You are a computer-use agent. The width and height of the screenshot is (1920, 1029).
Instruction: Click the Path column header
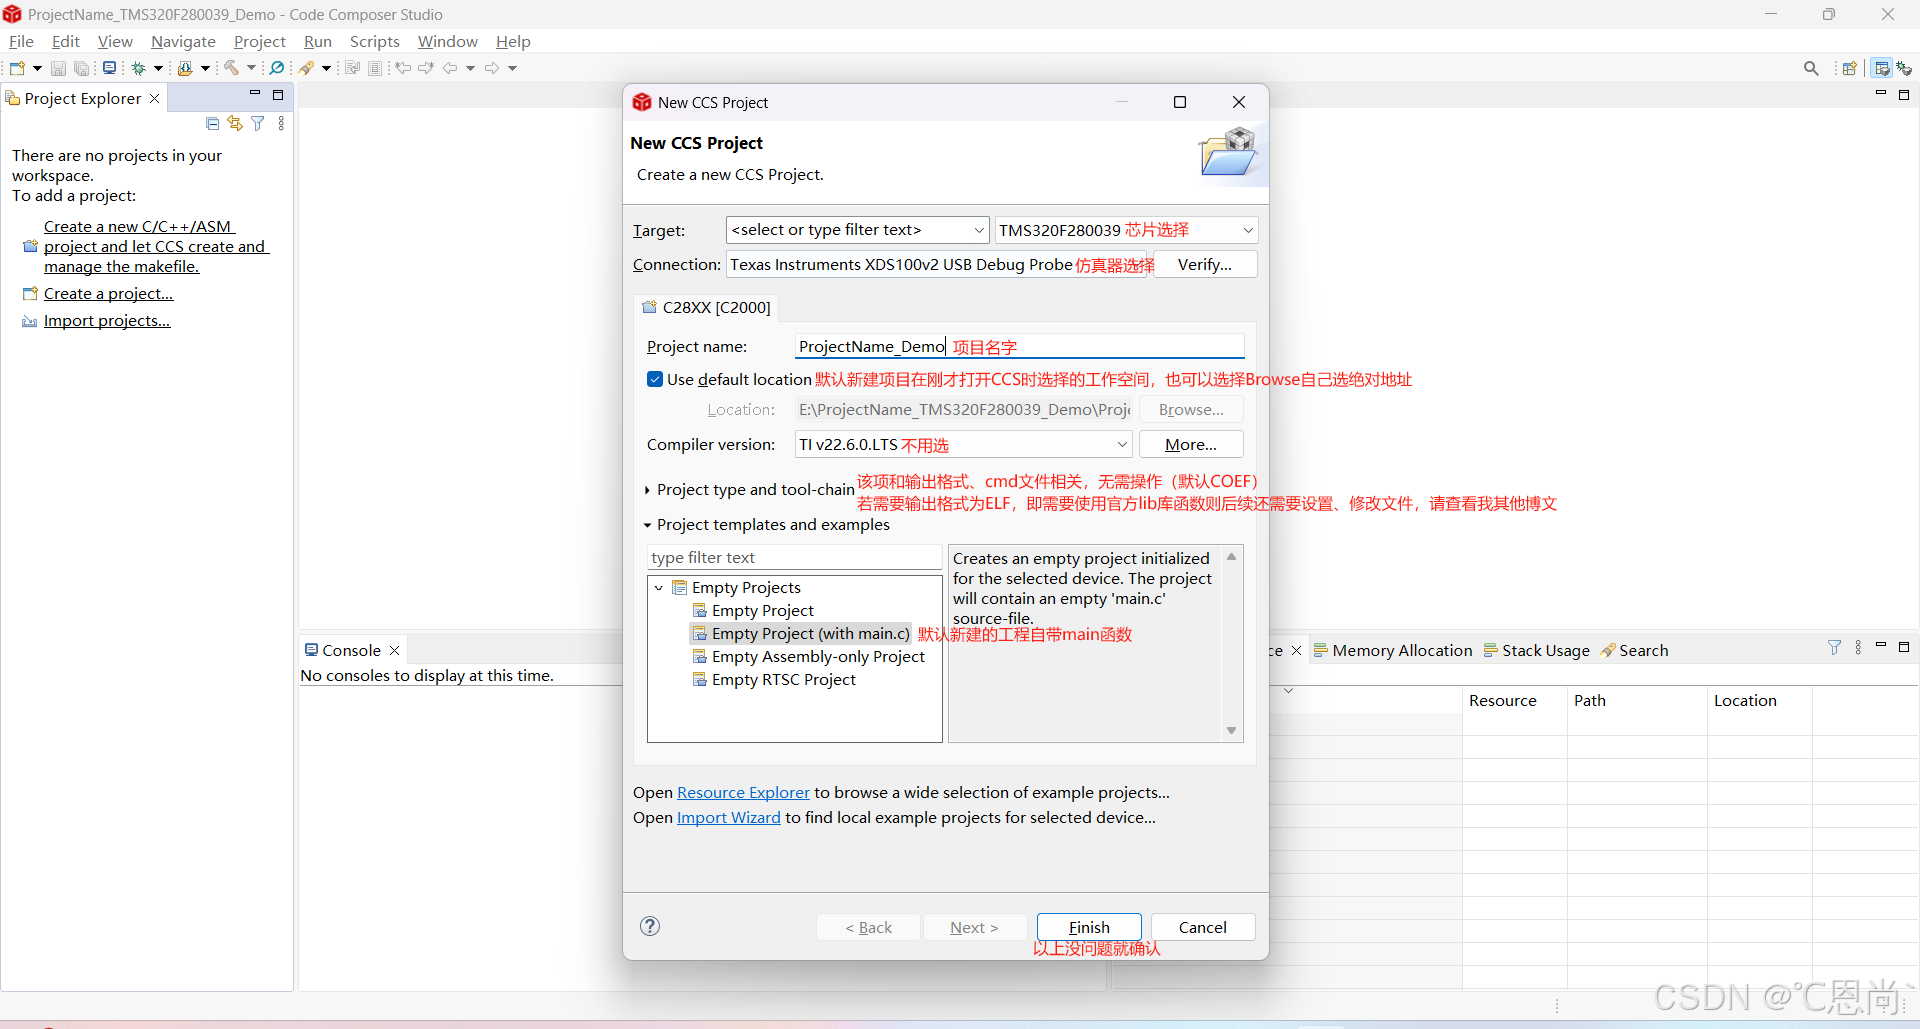point(1636,701)
